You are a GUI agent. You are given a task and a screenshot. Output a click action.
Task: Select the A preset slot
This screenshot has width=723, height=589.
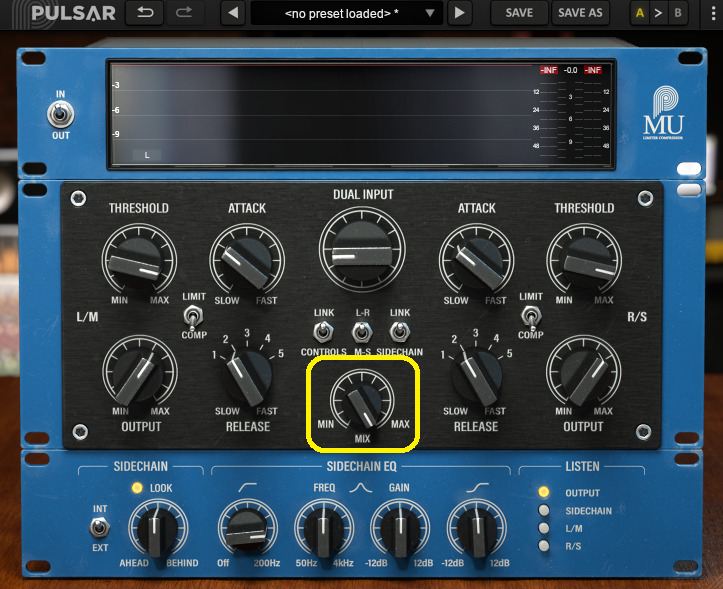640,13
